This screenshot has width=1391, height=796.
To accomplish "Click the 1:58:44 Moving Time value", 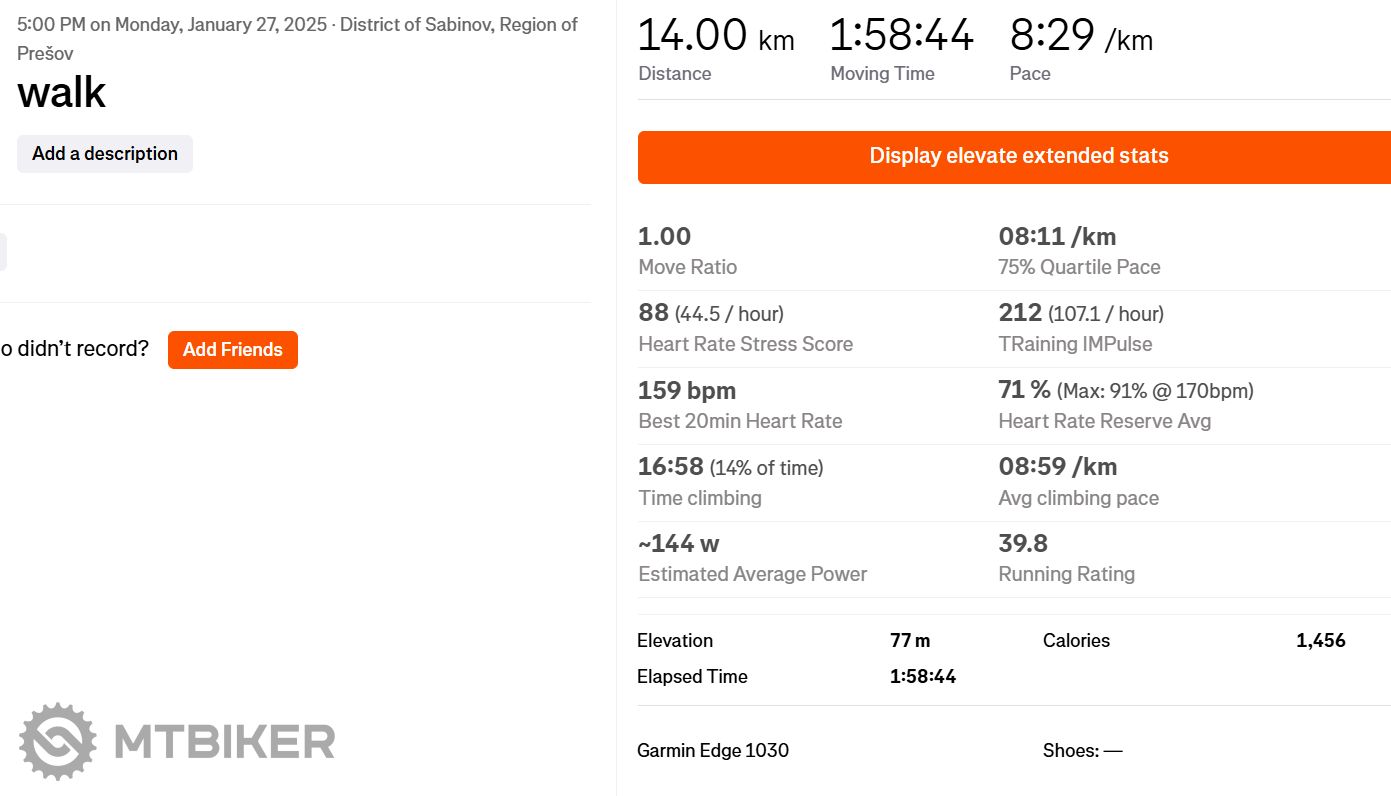I will pyautogui.click(x=901, y=37).
